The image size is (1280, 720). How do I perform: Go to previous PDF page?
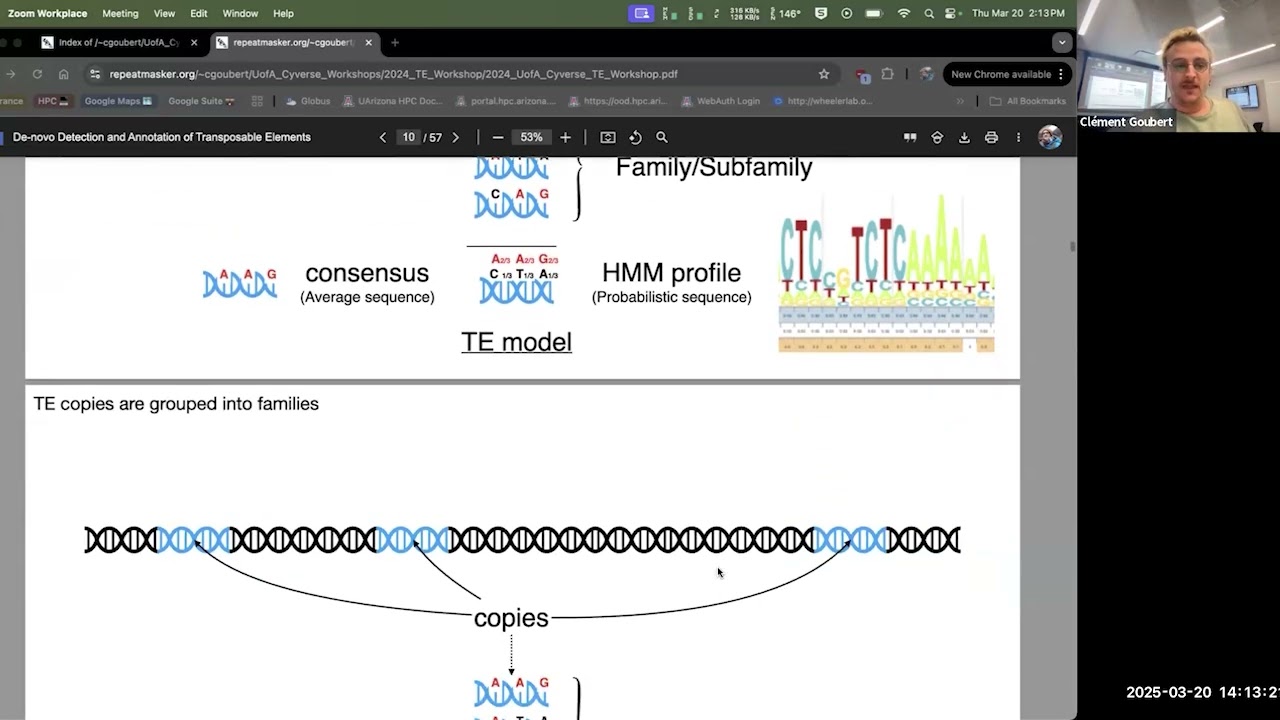click(382, 137)
